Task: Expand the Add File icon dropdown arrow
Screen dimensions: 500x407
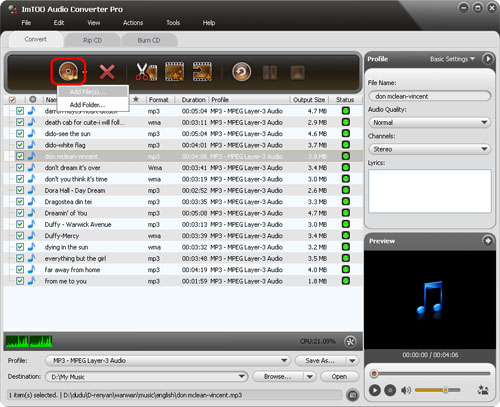Action: coord(85,72)
